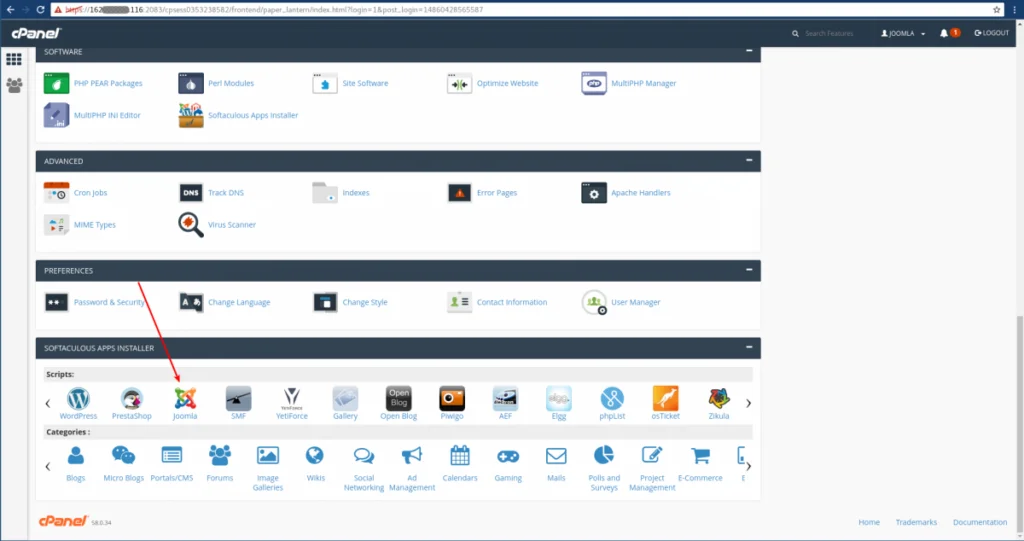1024x541 pixels.
Task: Launch MultiPHP Manager icon
Action: [594, 84]
